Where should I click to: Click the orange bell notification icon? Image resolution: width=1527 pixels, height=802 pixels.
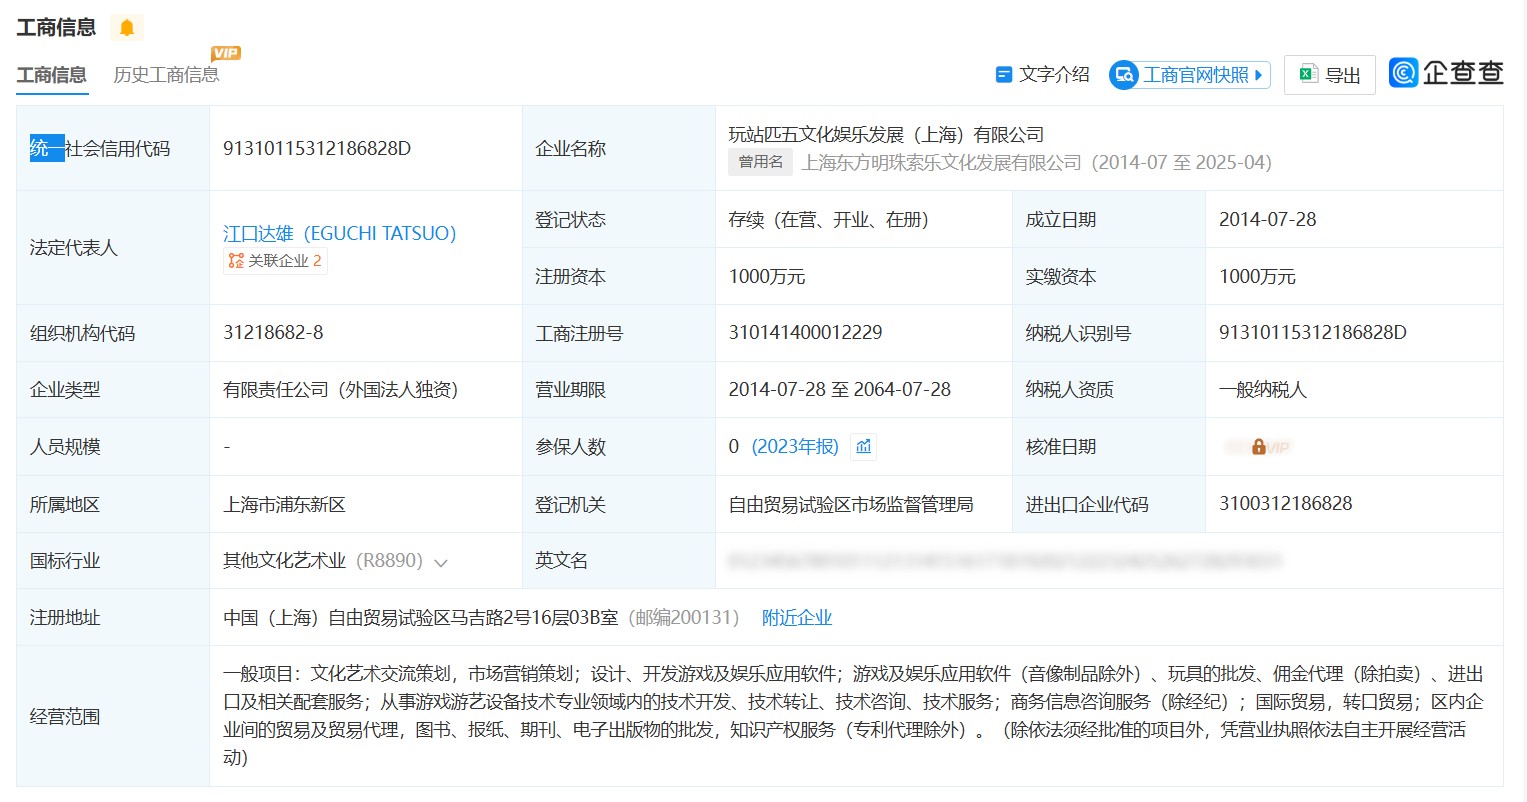[x=127, y=28]
